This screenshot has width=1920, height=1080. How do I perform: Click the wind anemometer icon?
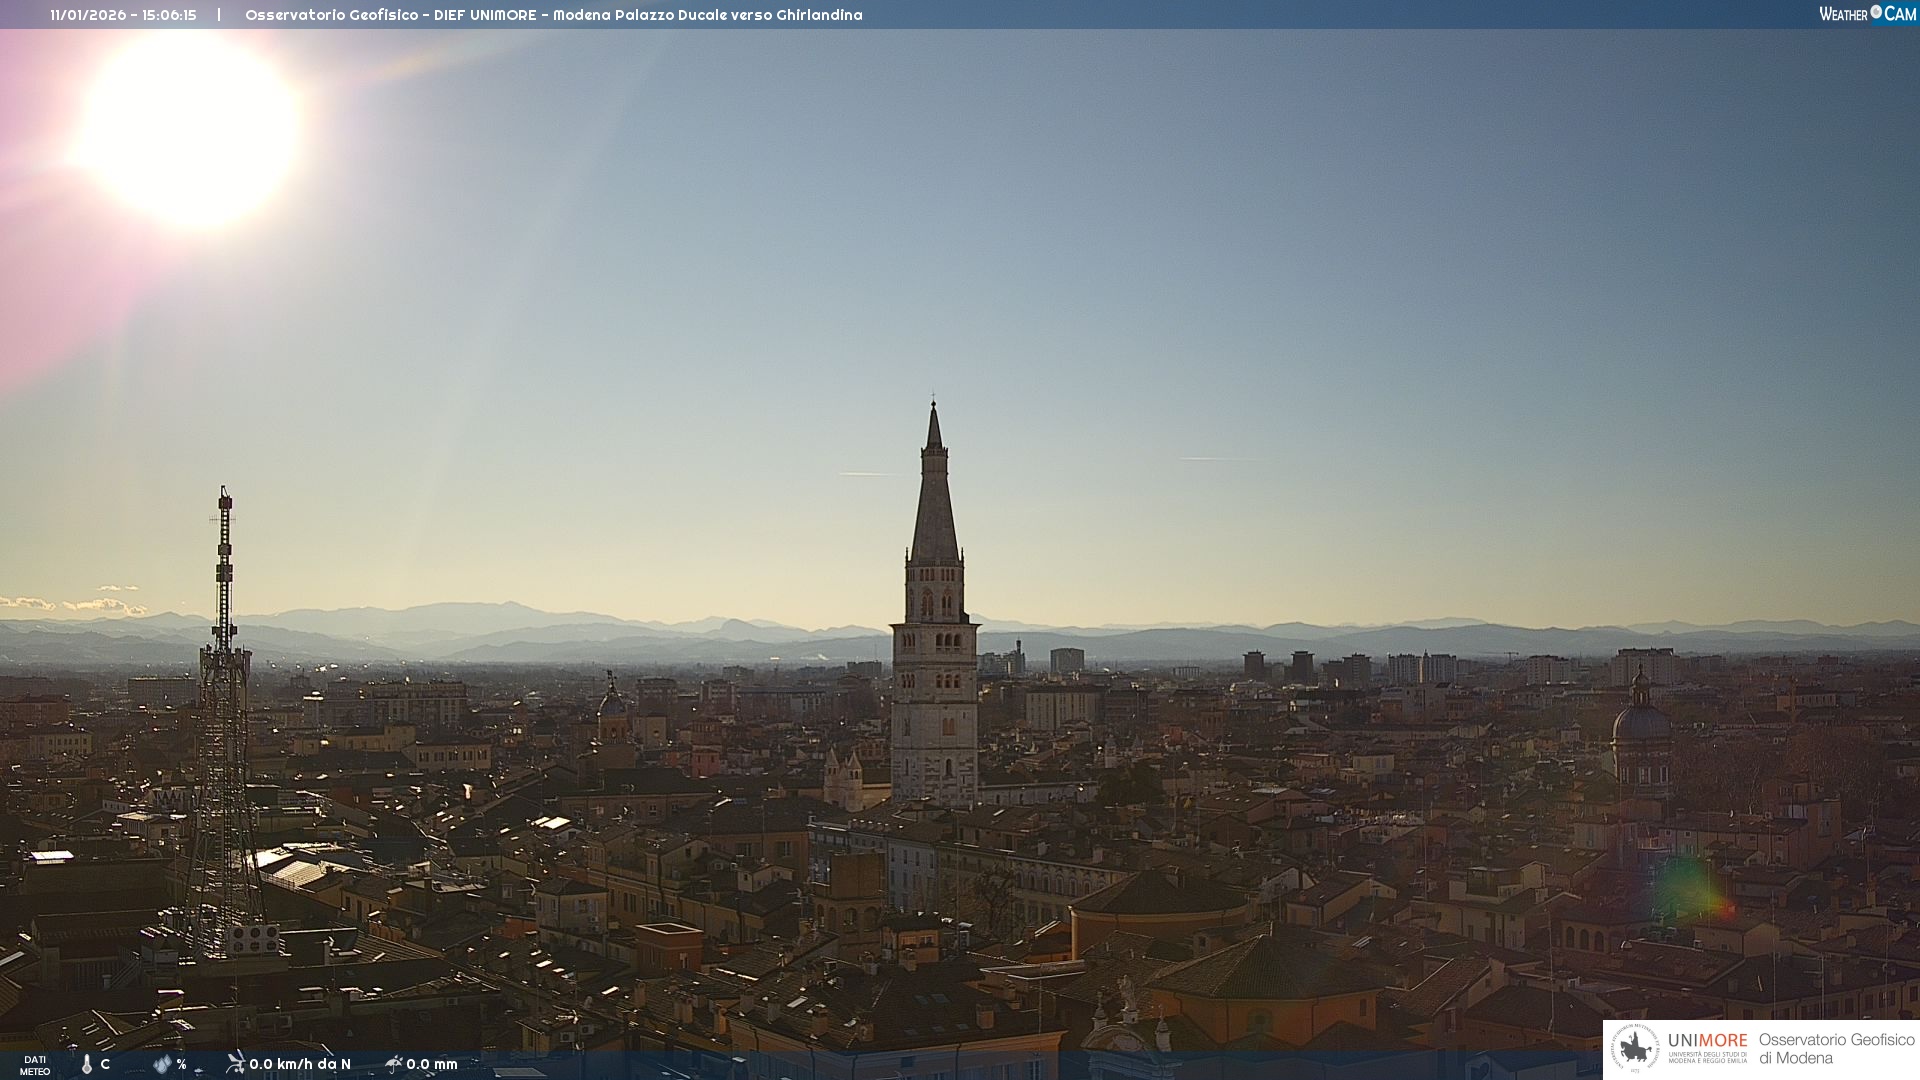235,1063
